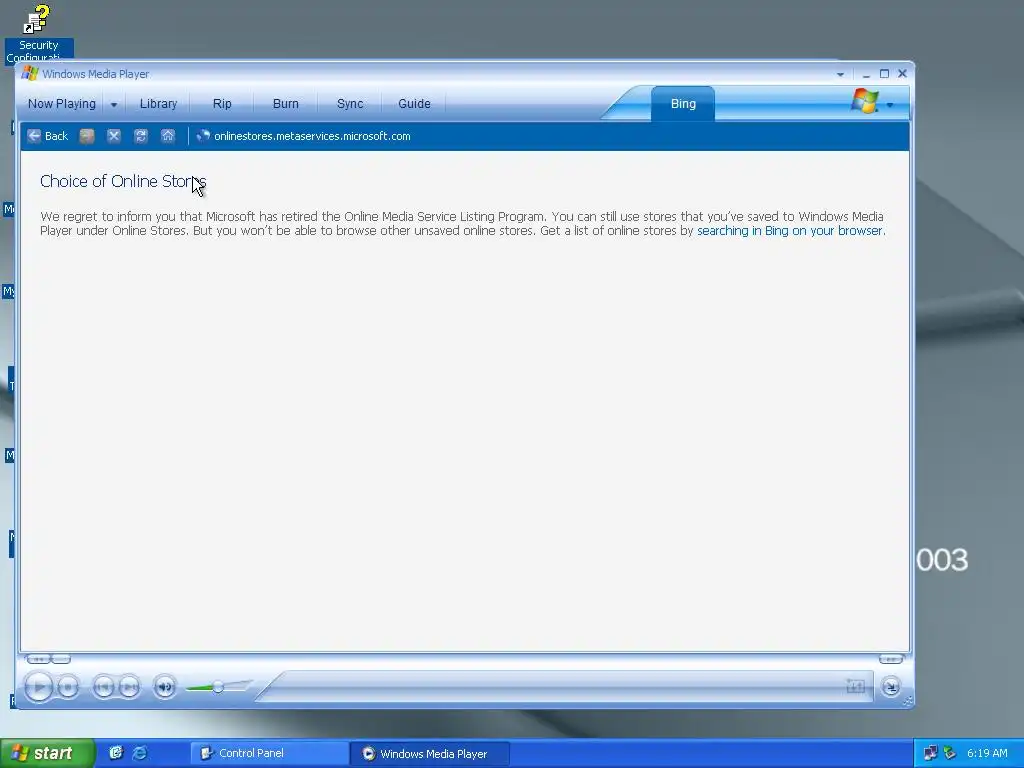Click the Windows Media Player taskbar button
Viewport: 1024px width, 768px height.
pyautogui.click(x=430, y=754)
